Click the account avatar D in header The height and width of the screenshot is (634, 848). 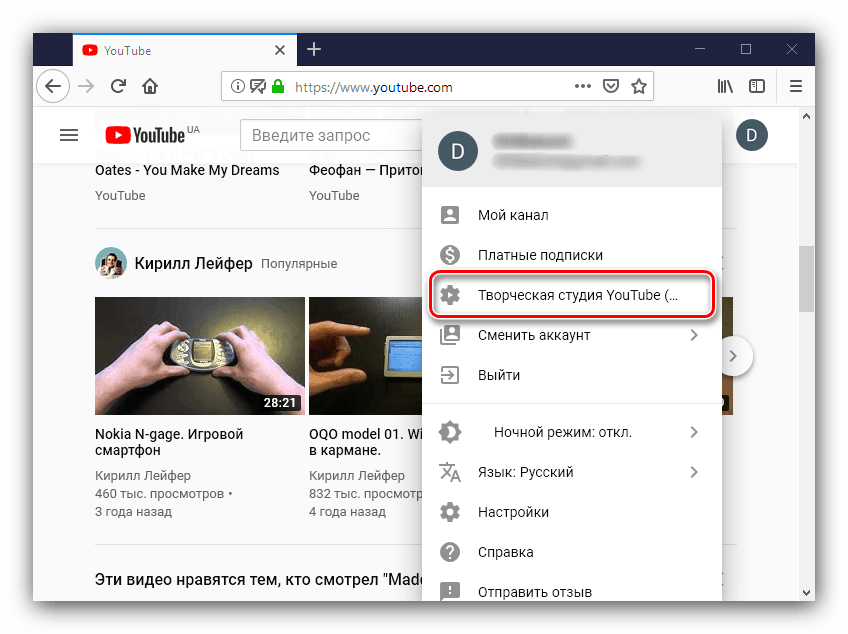pyautogui.click(x=752, y=135)
